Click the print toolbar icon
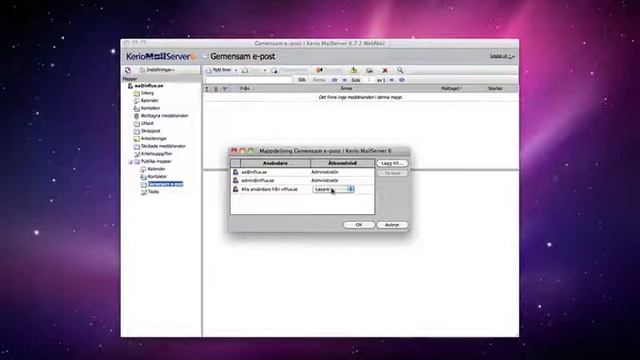Image resolution: width=640 pixels, height=360 pixels. (x=369, y=71)
